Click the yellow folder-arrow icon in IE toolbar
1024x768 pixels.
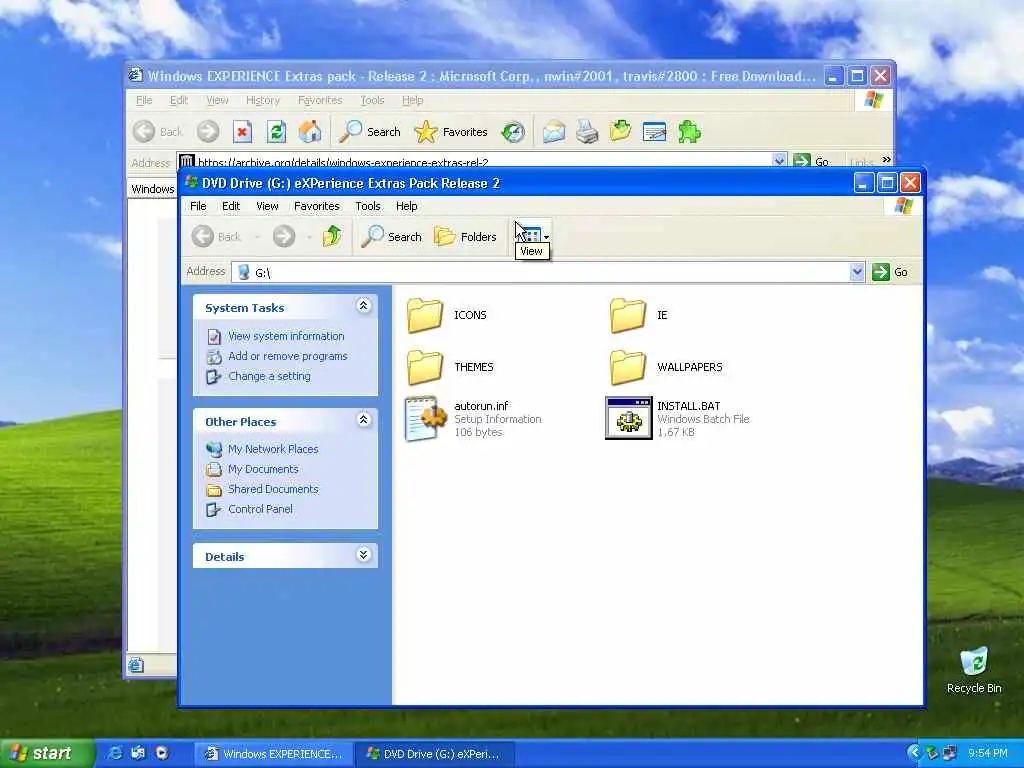620,132
